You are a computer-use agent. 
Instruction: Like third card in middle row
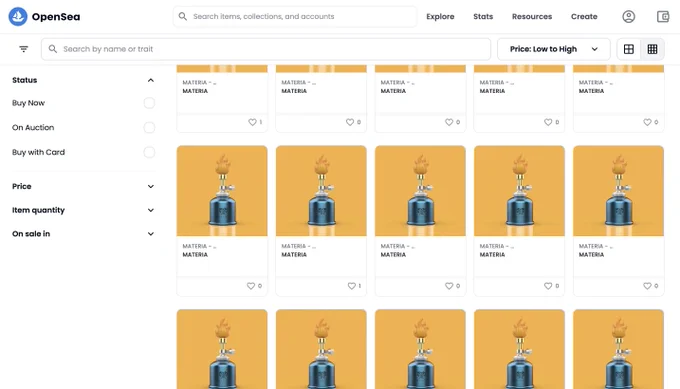[x=449, y=286]
